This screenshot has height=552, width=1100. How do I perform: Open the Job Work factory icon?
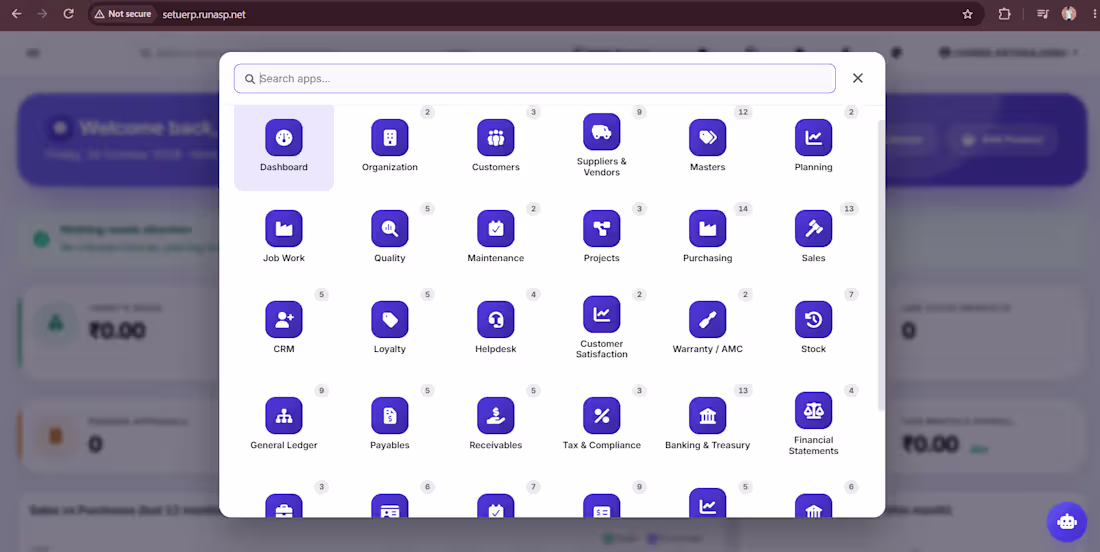click(283, 229)
